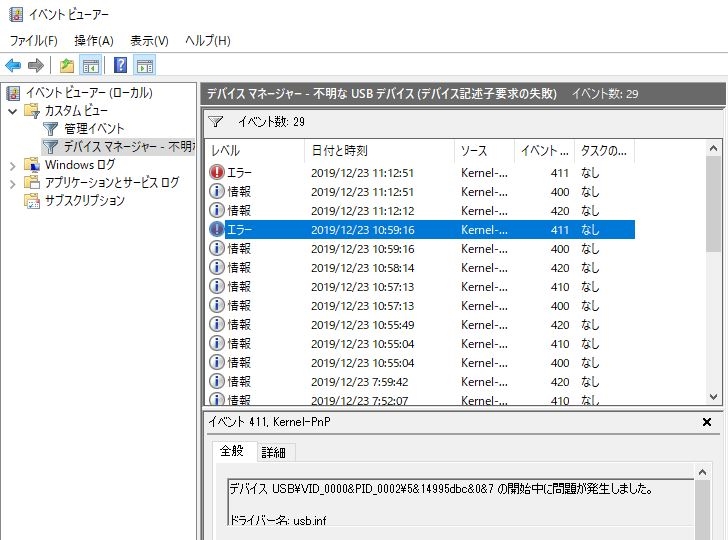The width and height of the screenshot is (728, 540).
Task: Click the event list scrollbar down arrow
Action: coord(714,397)
